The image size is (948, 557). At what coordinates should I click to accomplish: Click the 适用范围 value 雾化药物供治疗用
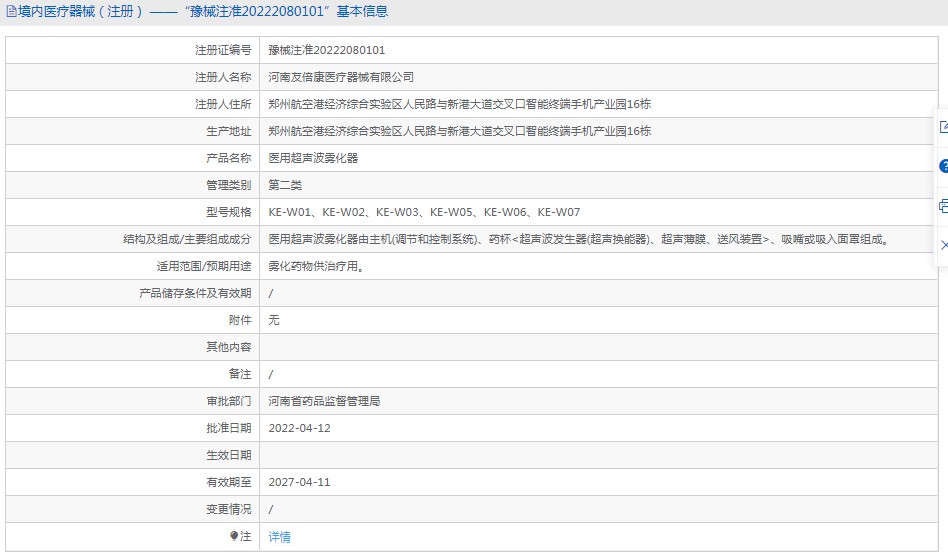(315, 266)
